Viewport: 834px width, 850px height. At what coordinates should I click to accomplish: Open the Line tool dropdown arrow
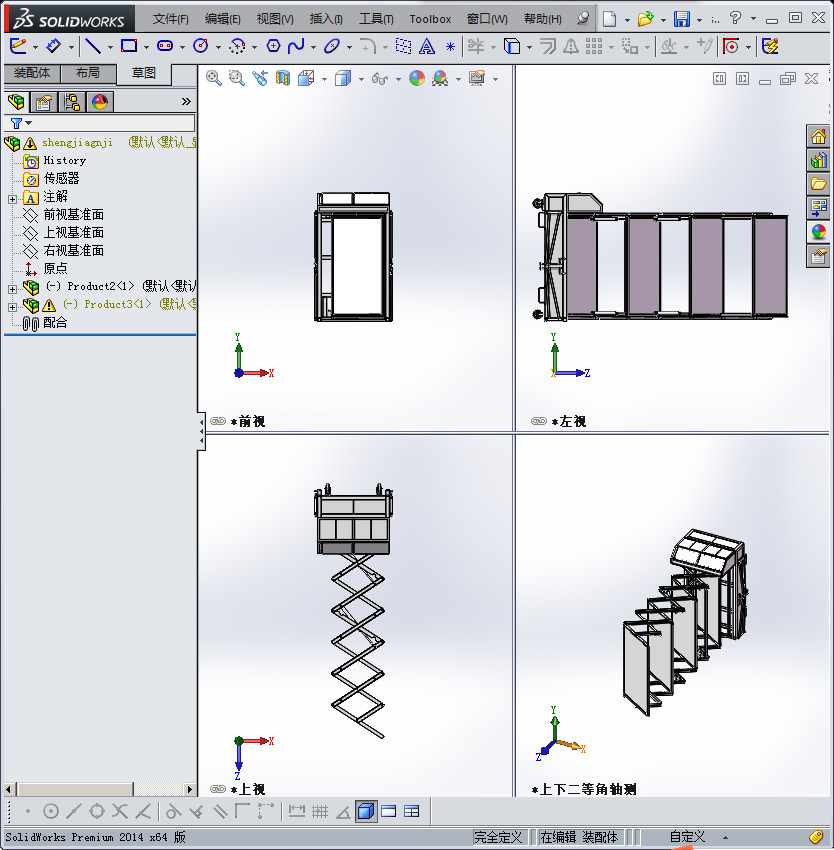tap(110, 47)
